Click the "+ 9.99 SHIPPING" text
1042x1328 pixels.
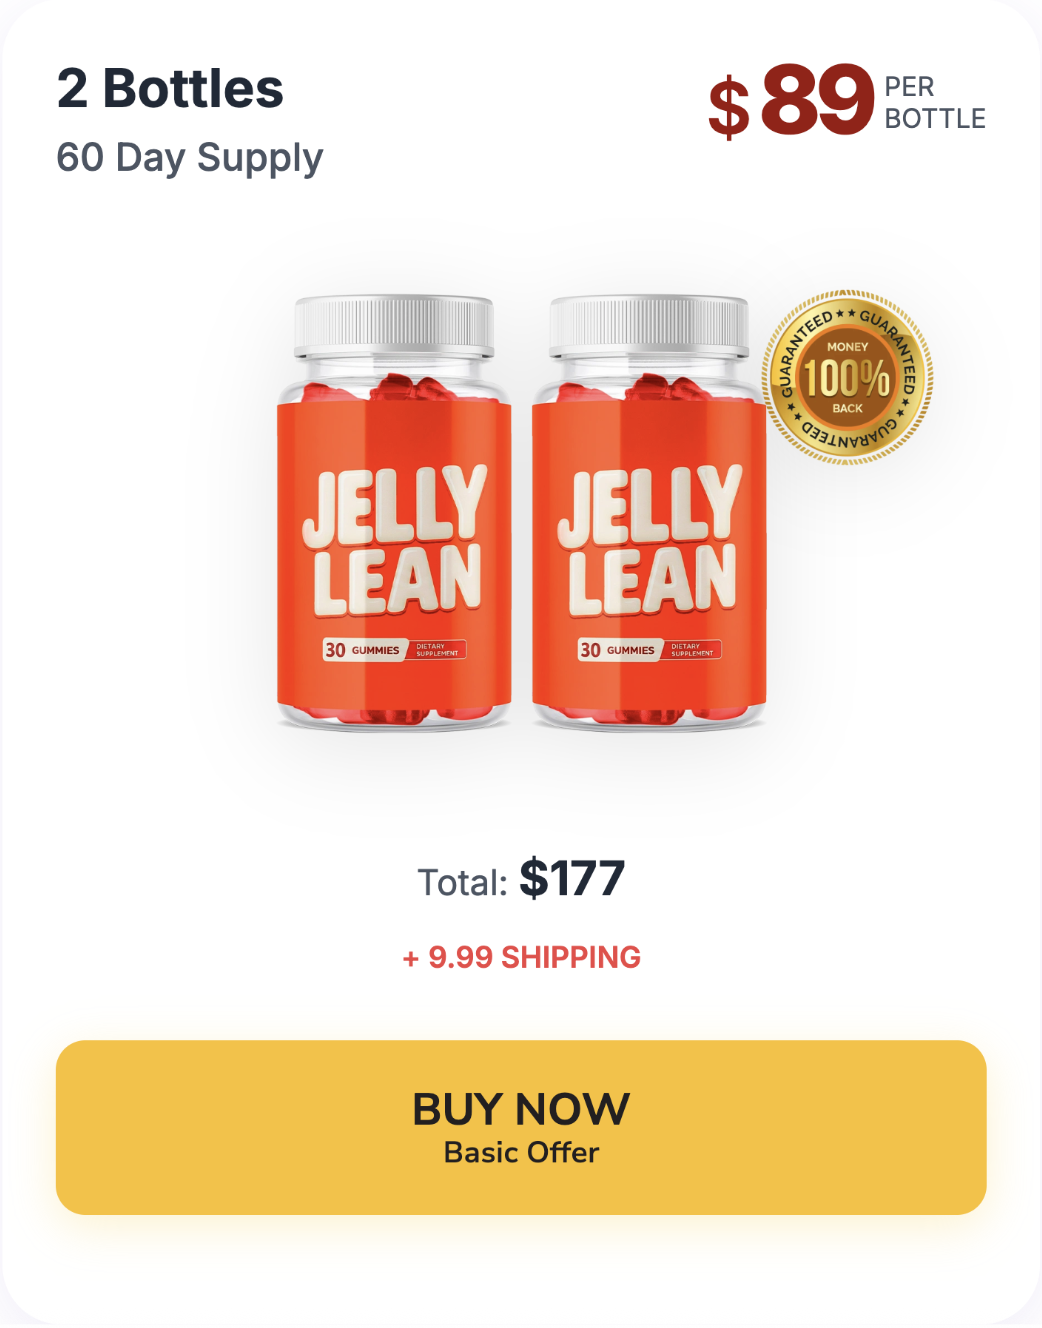pos(521,957)
